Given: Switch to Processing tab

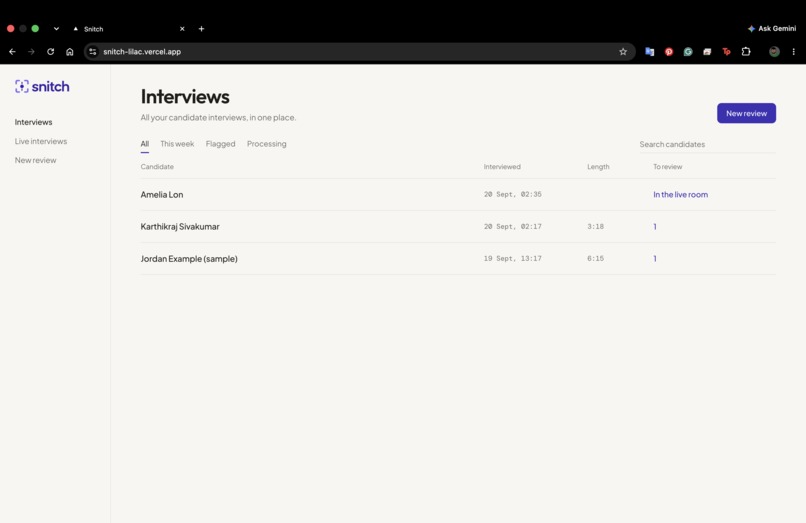Looking at the screenshot, I should pyautogui.click(x=266, y=144).
